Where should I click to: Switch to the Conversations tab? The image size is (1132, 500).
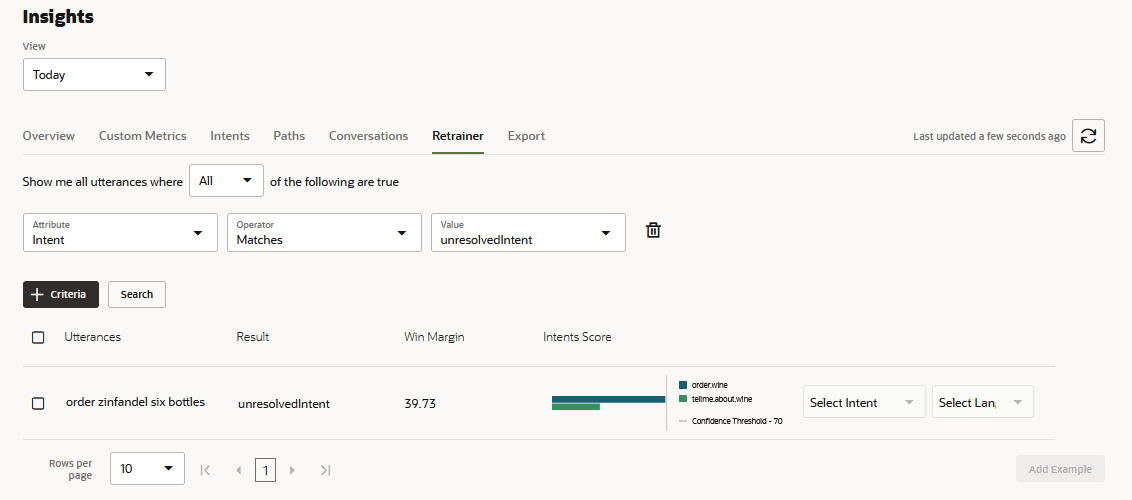[368, 136]
